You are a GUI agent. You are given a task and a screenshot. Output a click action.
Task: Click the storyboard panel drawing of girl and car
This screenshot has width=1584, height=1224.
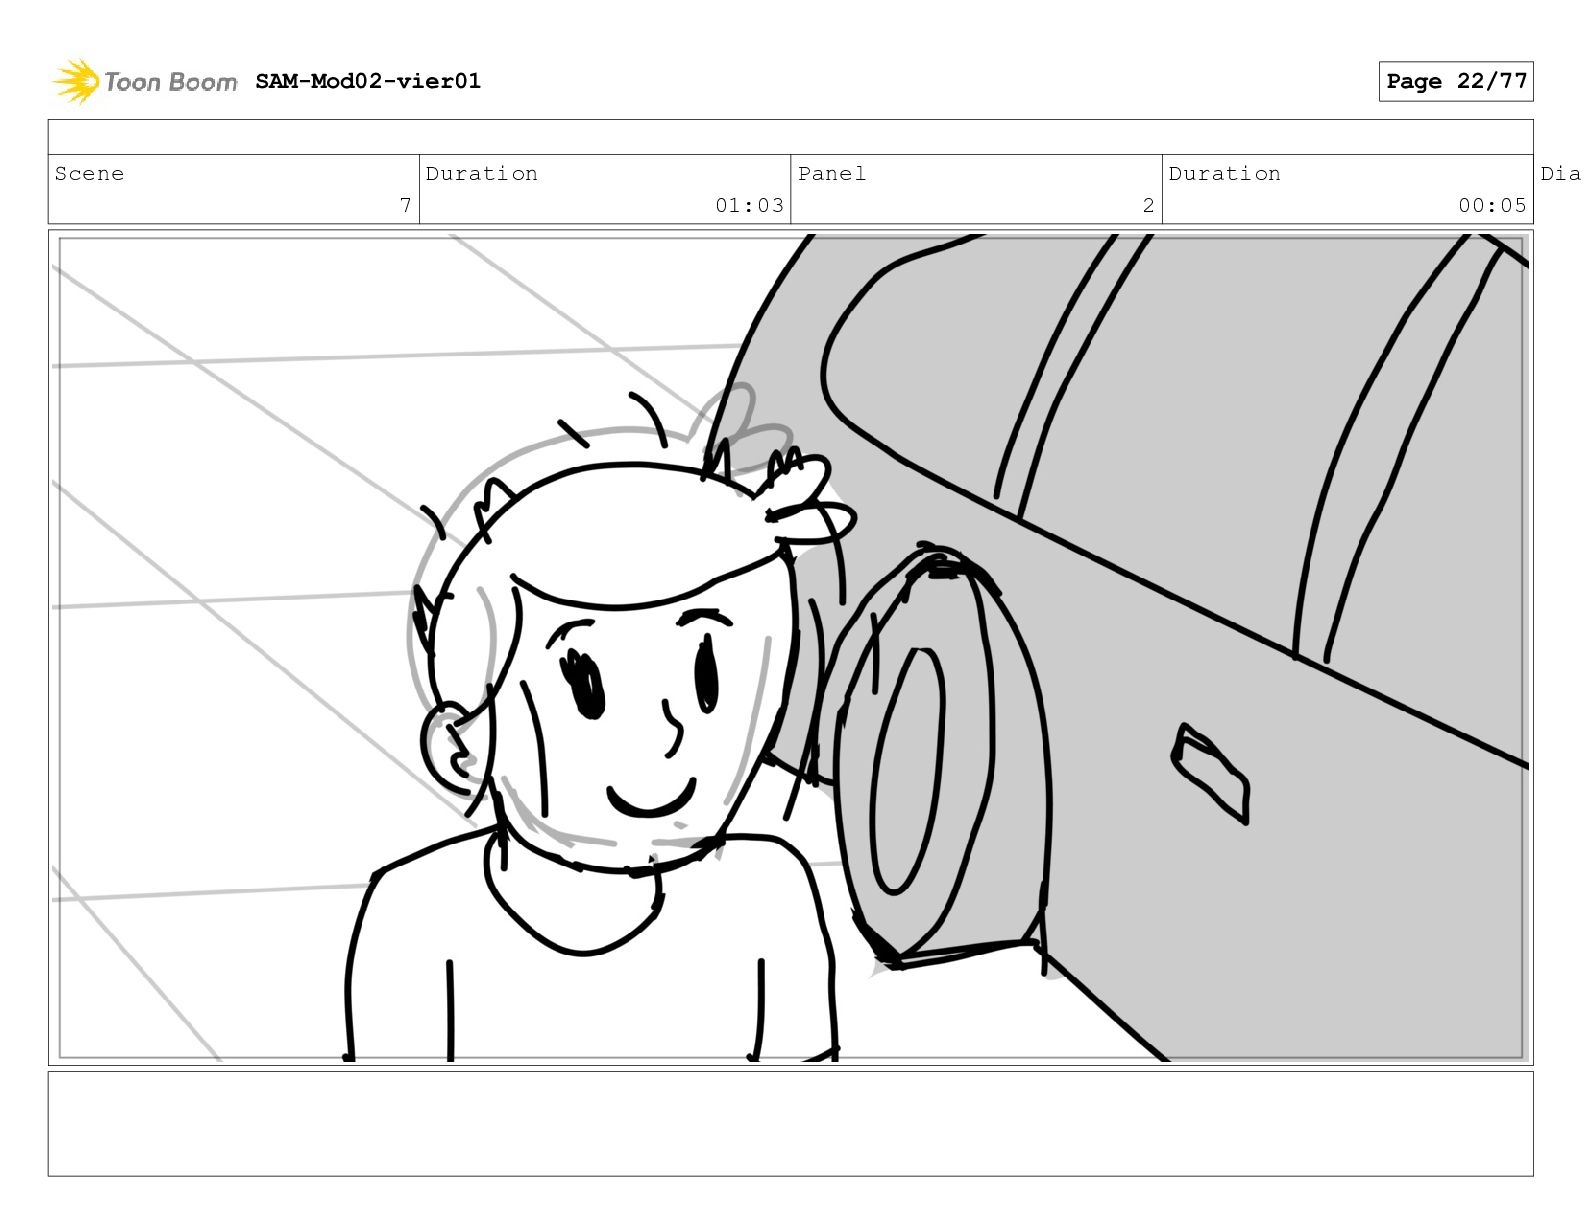(x=790, y=647)
